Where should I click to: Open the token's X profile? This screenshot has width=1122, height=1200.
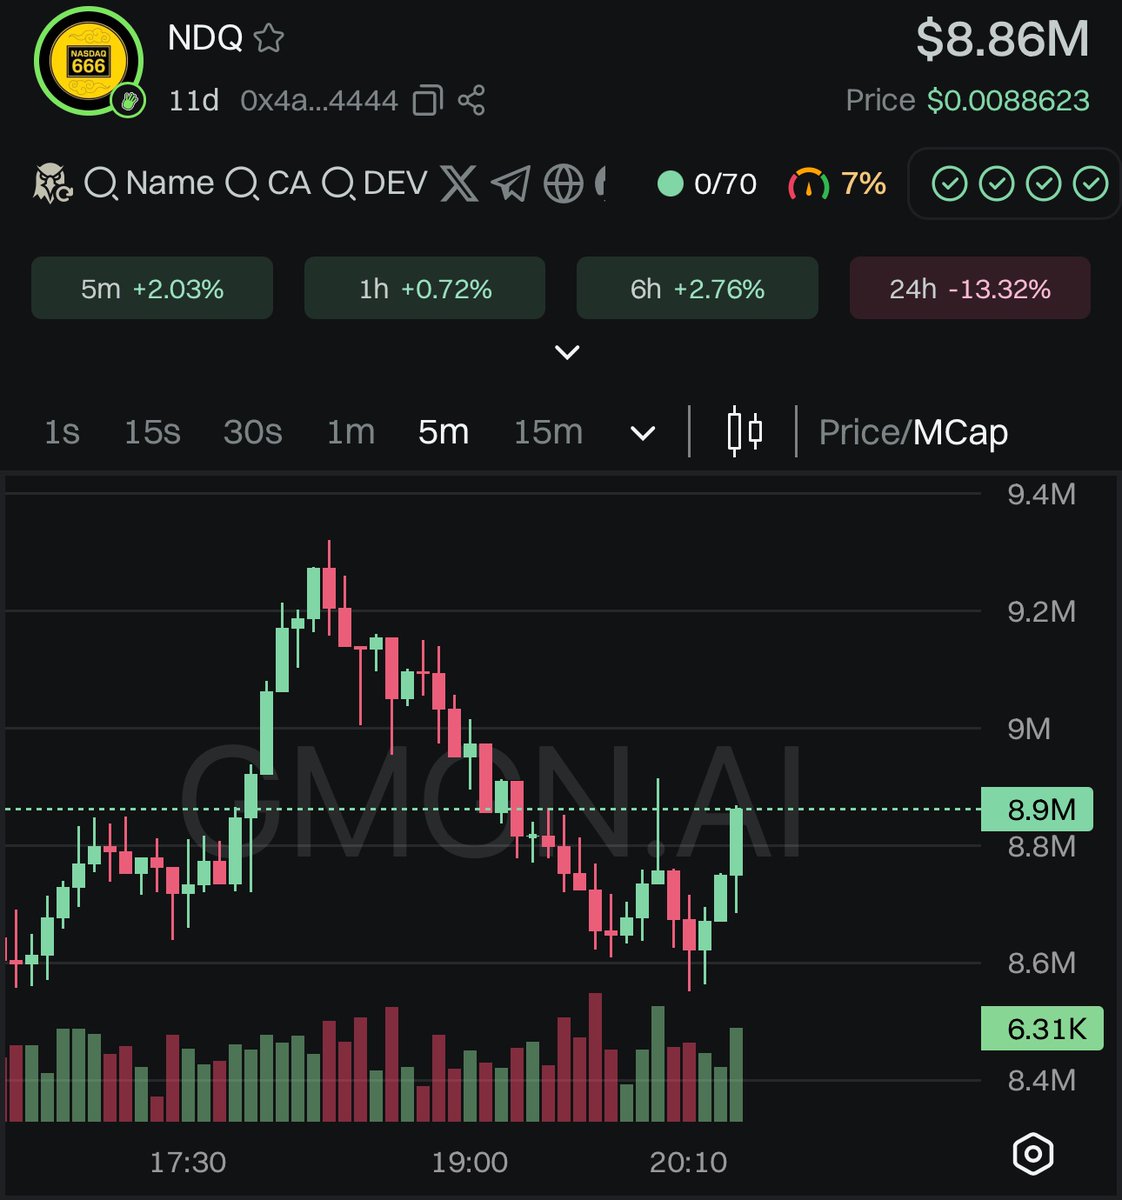(x=459, y=183)
